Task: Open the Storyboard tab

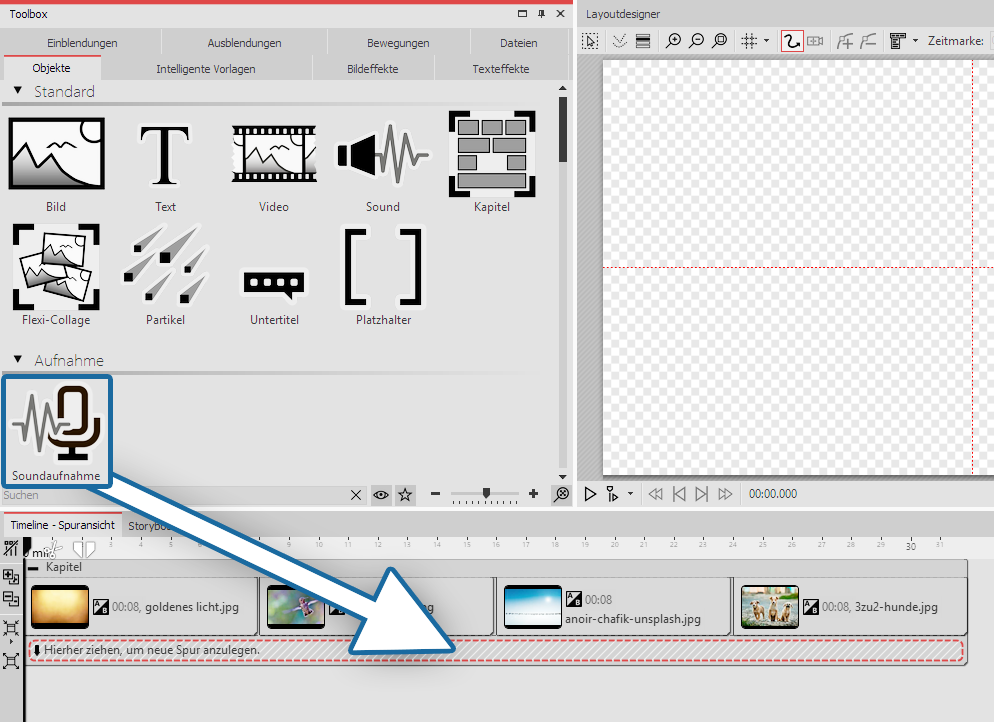Action: pyautogui.click(x=146, y=525)
